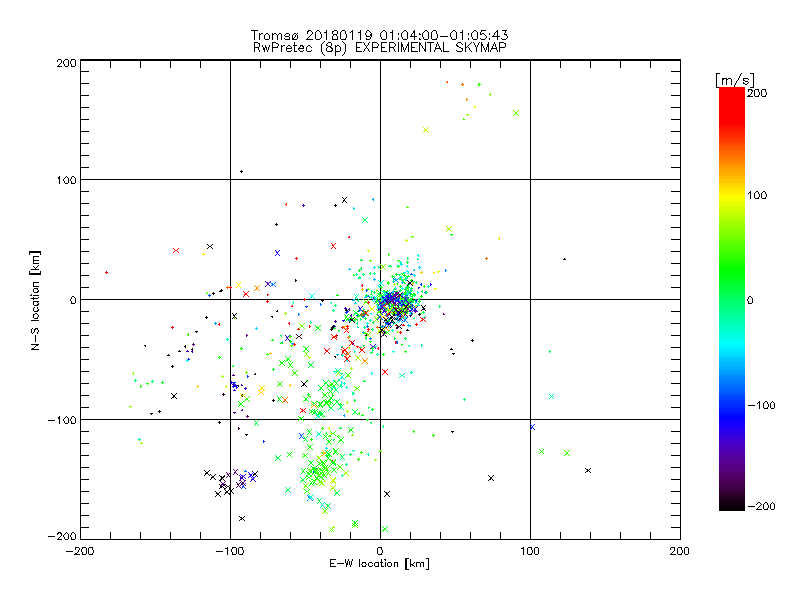Click the isolated black dot near 100 km north

[241, 171]
